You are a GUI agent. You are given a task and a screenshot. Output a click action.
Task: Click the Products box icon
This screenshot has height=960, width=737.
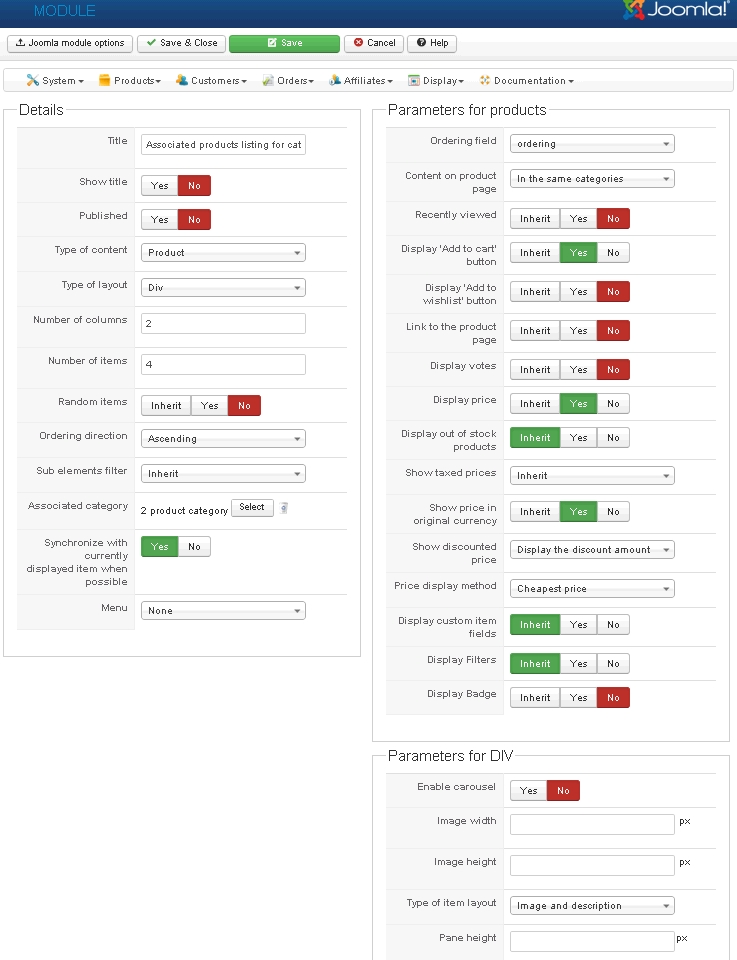(104, 81)
